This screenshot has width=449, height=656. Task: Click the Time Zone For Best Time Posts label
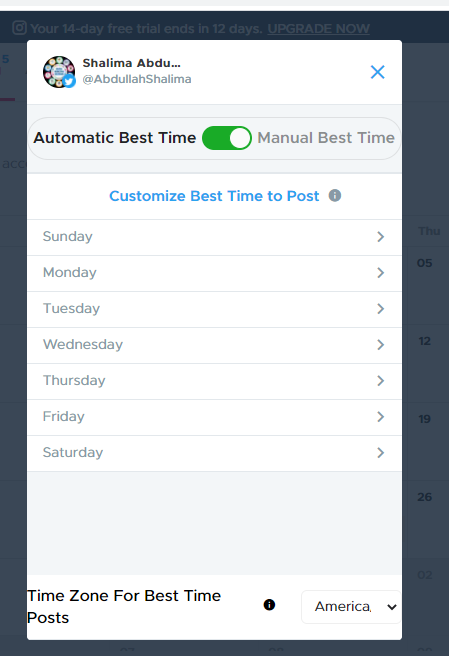tap(124, 607)
